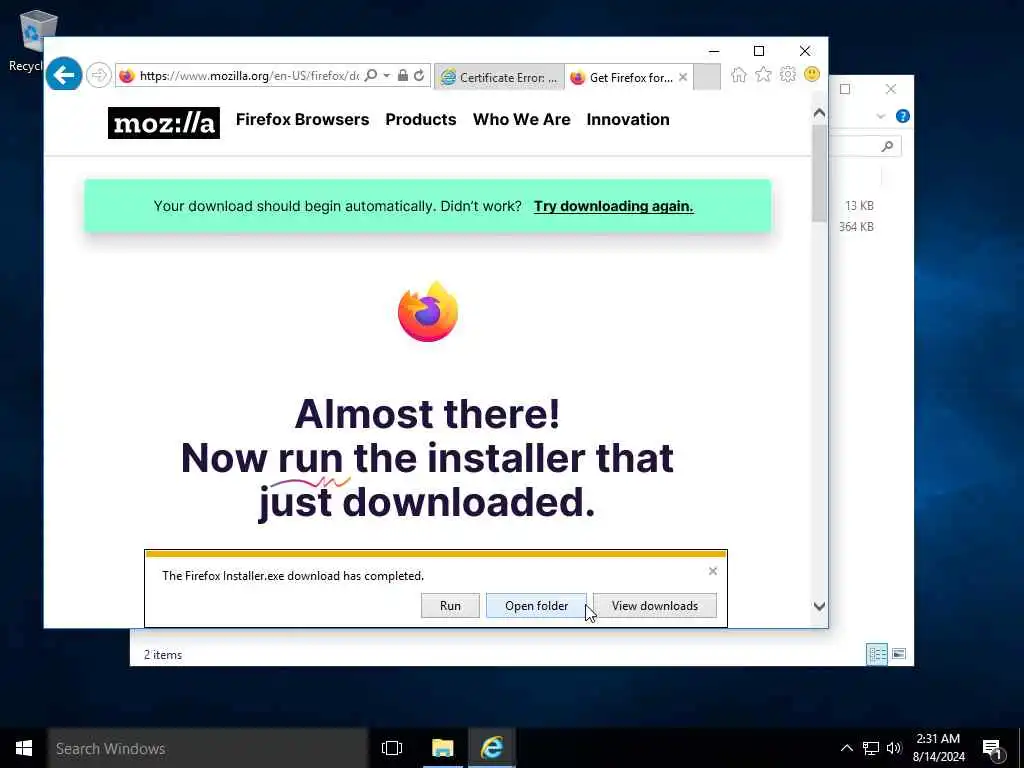1024x768 pixels.
Task: Click the security lock icon
Action: (x=403, y=76)
